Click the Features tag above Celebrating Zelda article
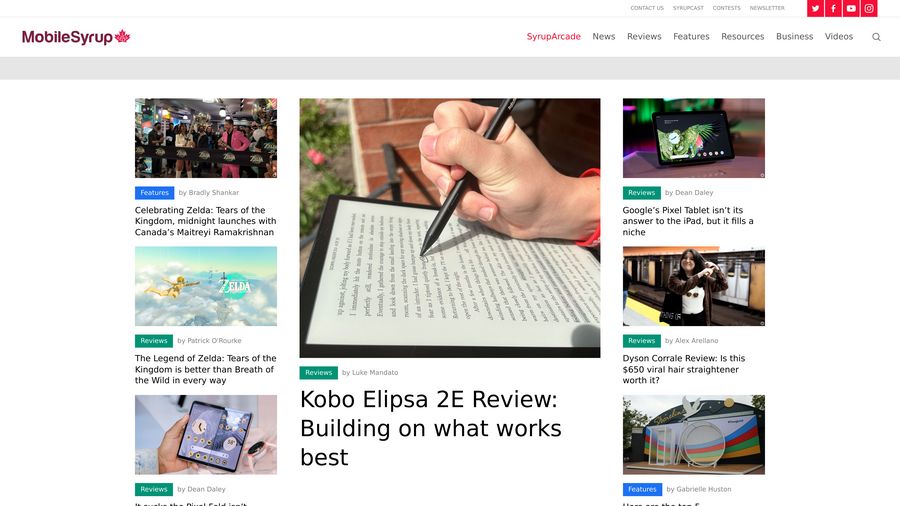 (154, 193)
